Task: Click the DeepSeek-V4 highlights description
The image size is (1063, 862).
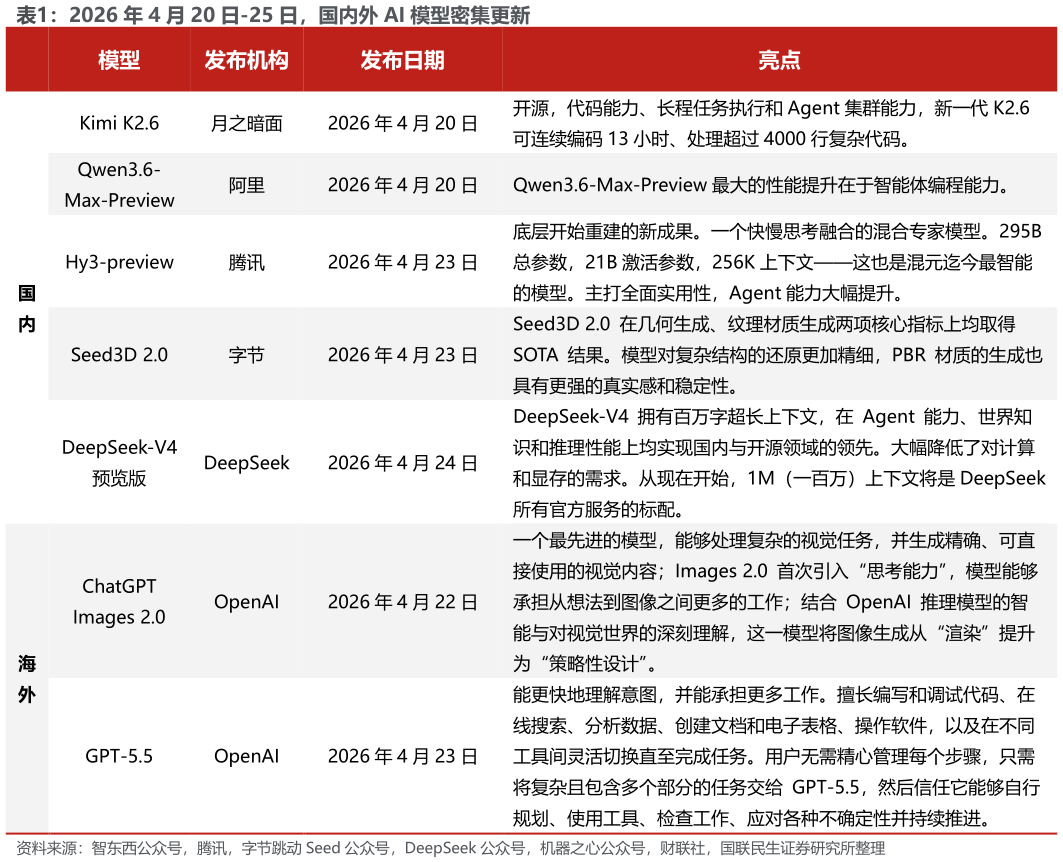Action: (x=779, y=462)
